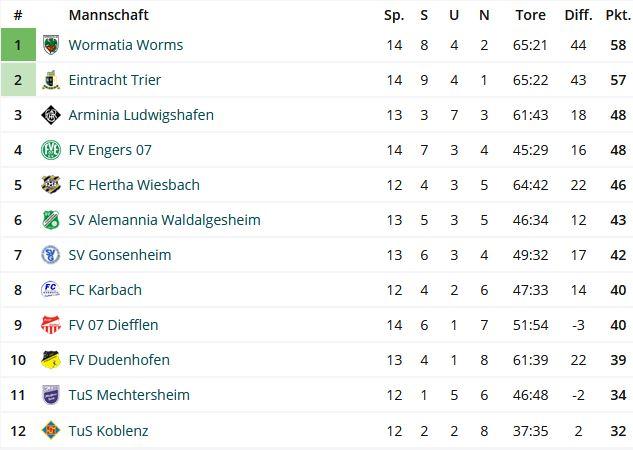This screenshot has width=633, height=450.
Task: Click the SV Gonsenheim blue crest
Action: 51,255
